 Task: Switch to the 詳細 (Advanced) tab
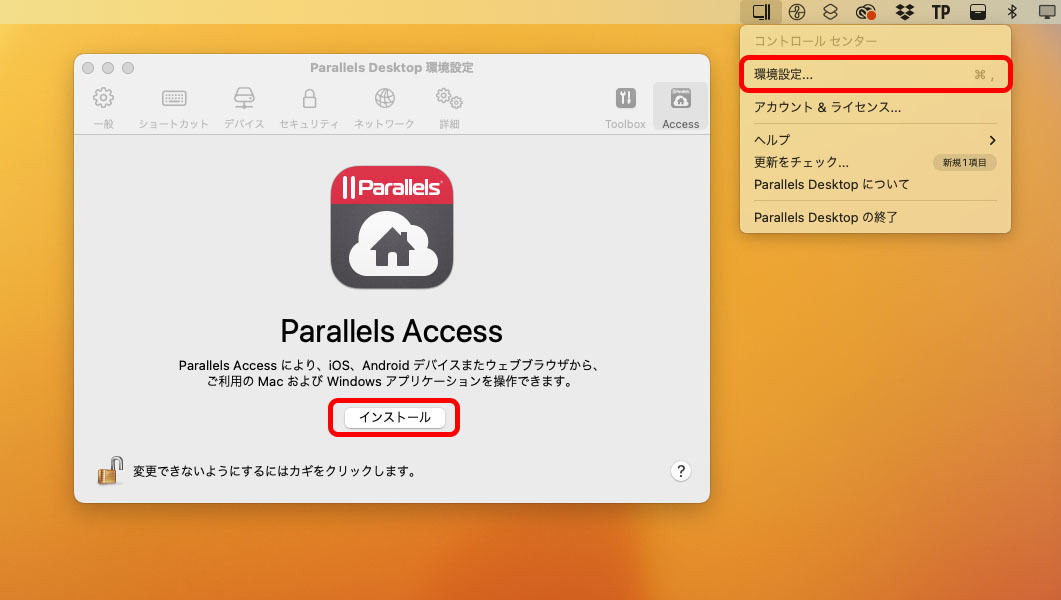coord(449,108)
